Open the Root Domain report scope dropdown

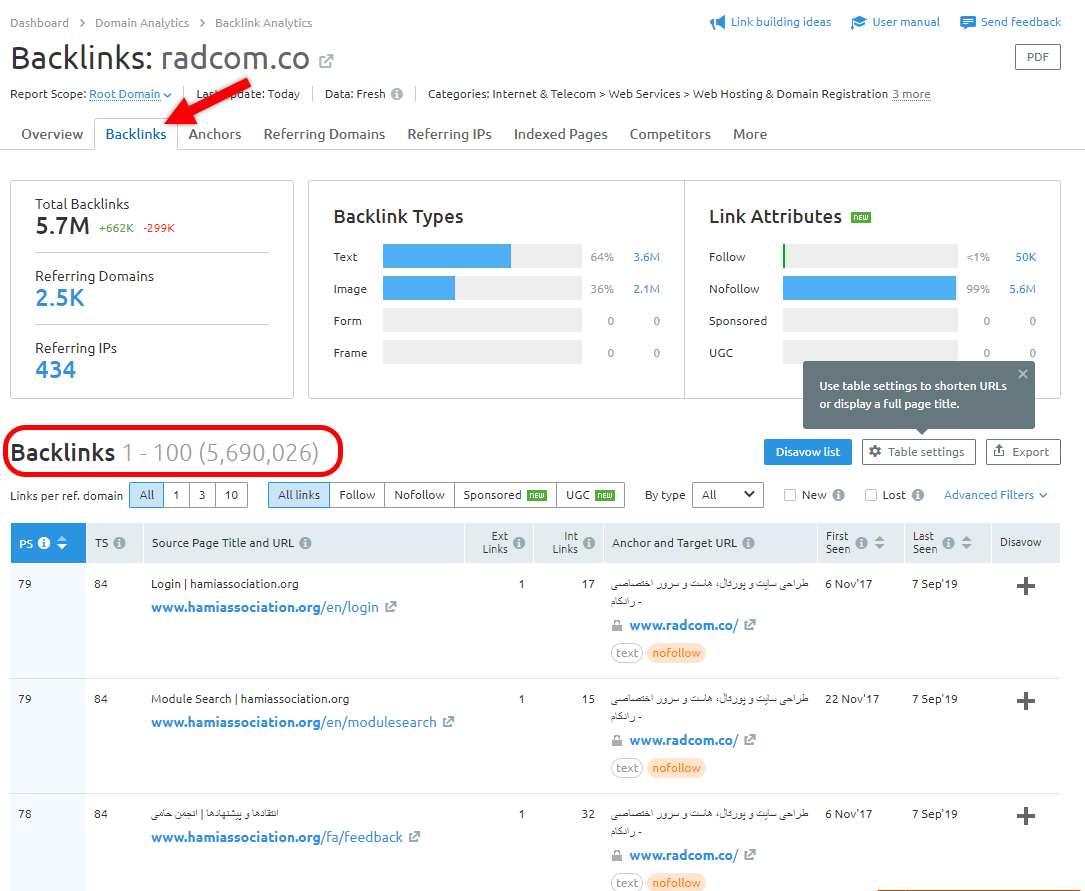123,94
